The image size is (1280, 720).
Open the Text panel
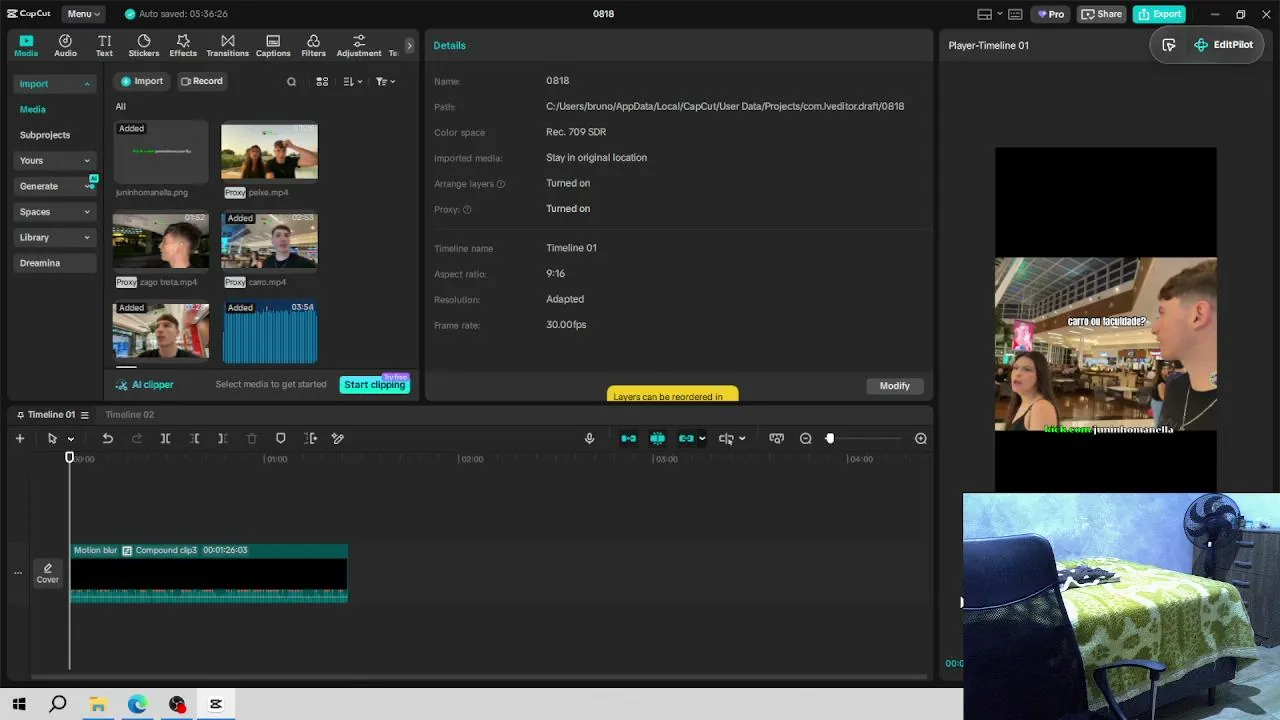(104, 46)
